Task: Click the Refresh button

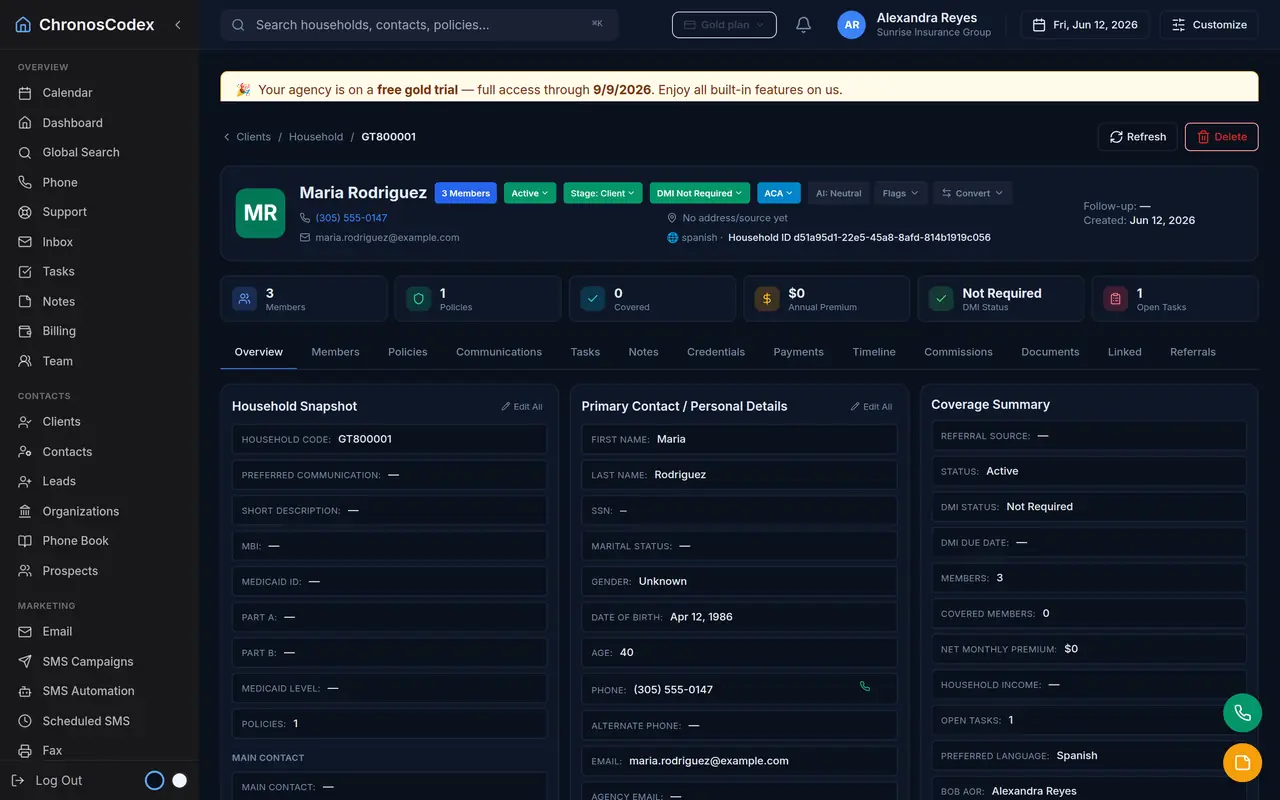Action: pyautogui.click(x=1138, y=137)
